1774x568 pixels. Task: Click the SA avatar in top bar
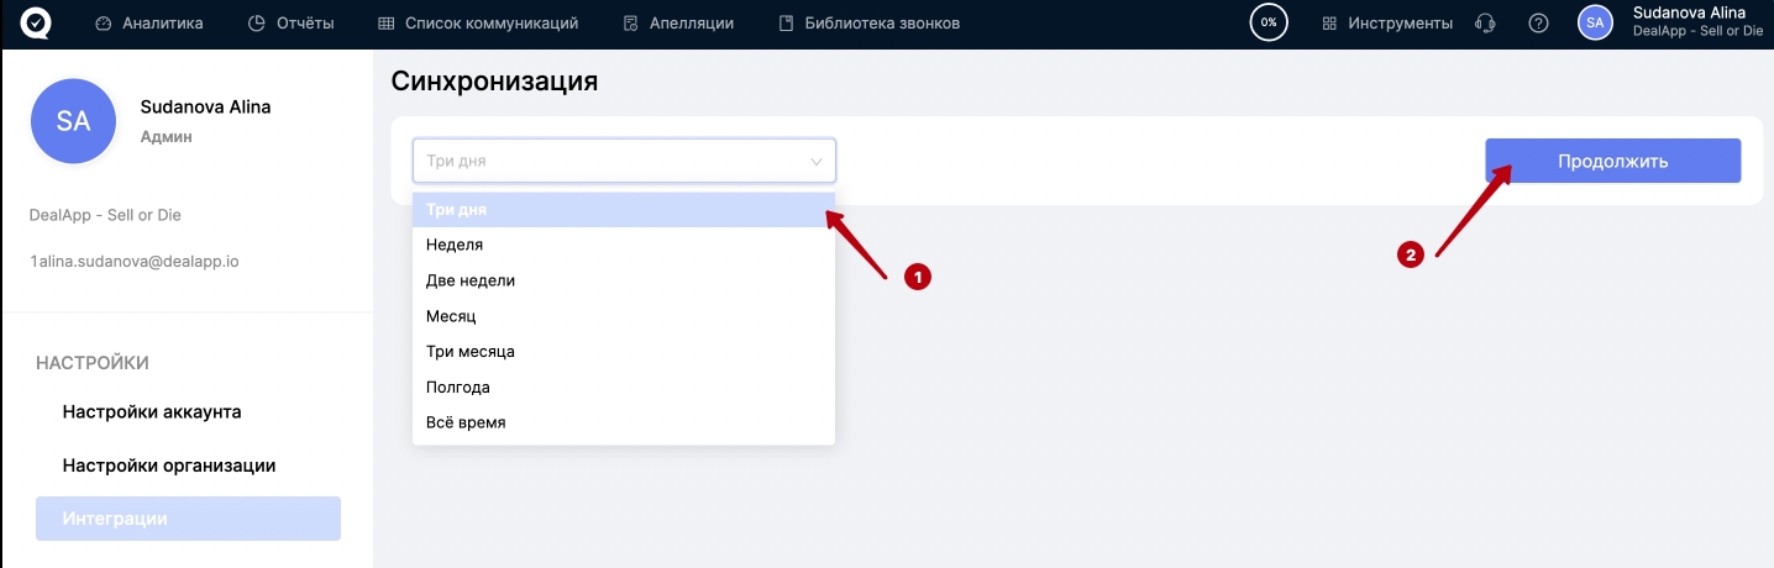click(1595, 23)
